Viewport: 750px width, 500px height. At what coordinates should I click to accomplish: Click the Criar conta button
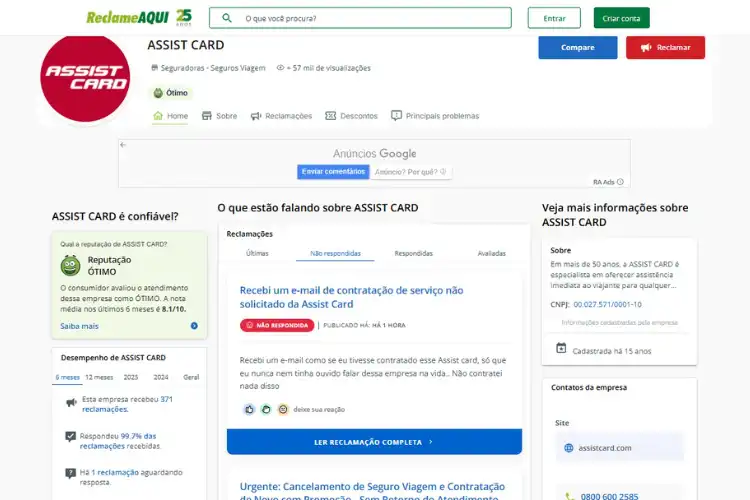(x=621, y=18)
